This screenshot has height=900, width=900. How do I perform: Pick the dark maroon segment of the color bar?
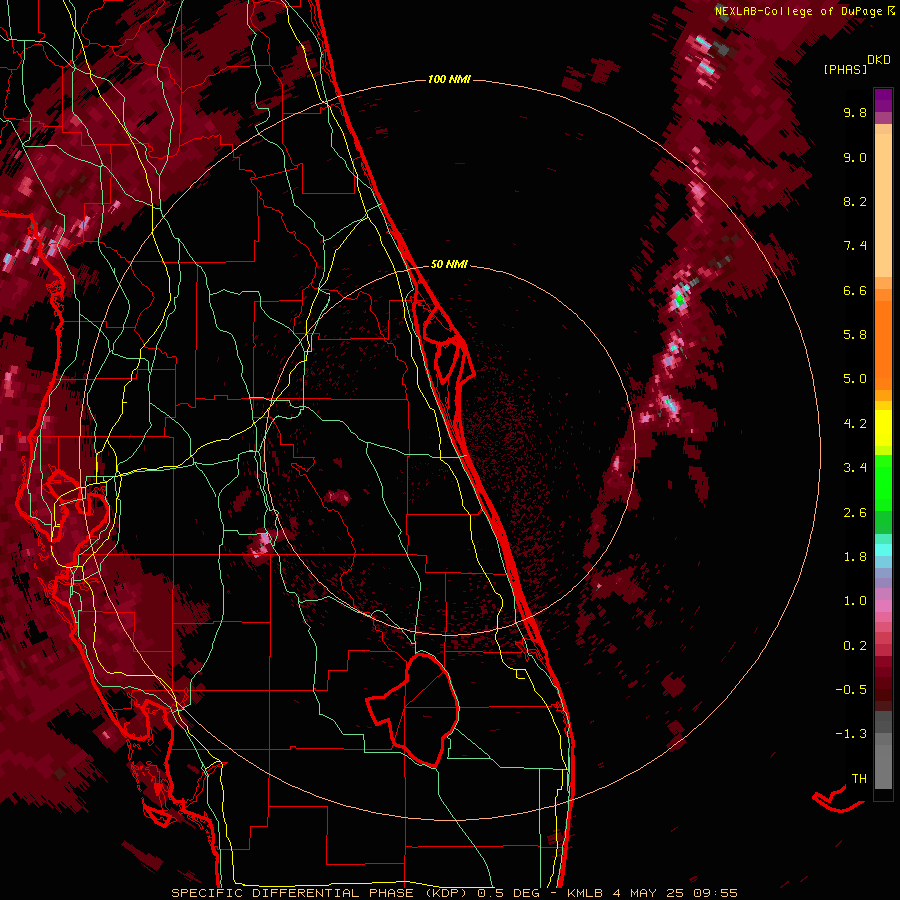(883, 689)
